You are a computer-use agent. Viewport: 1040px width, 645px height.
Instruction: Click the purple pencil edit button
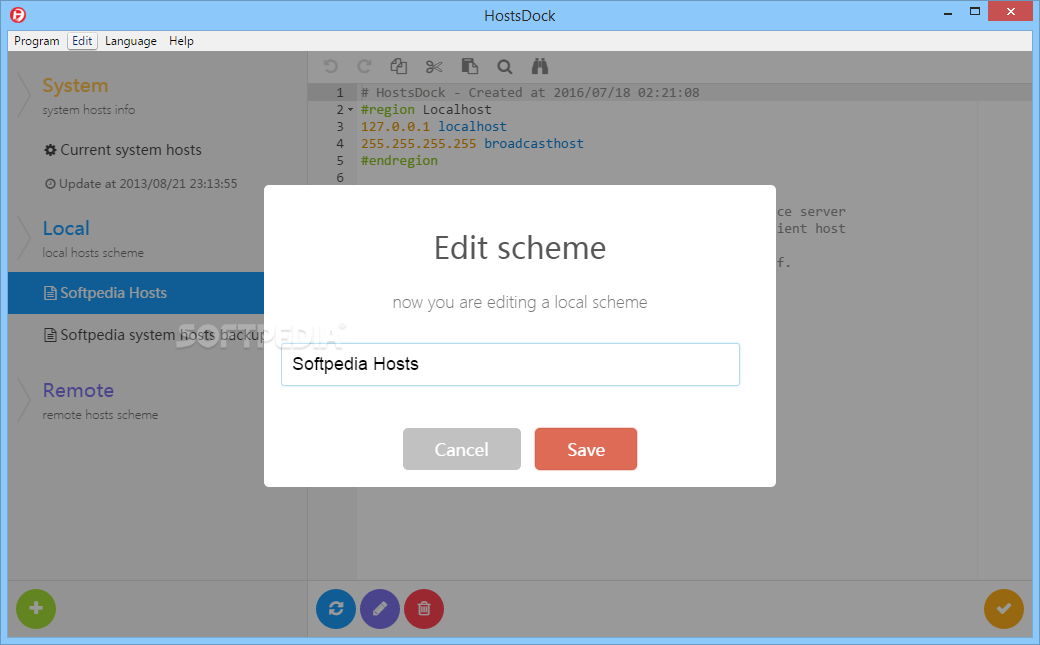[380, 609]
